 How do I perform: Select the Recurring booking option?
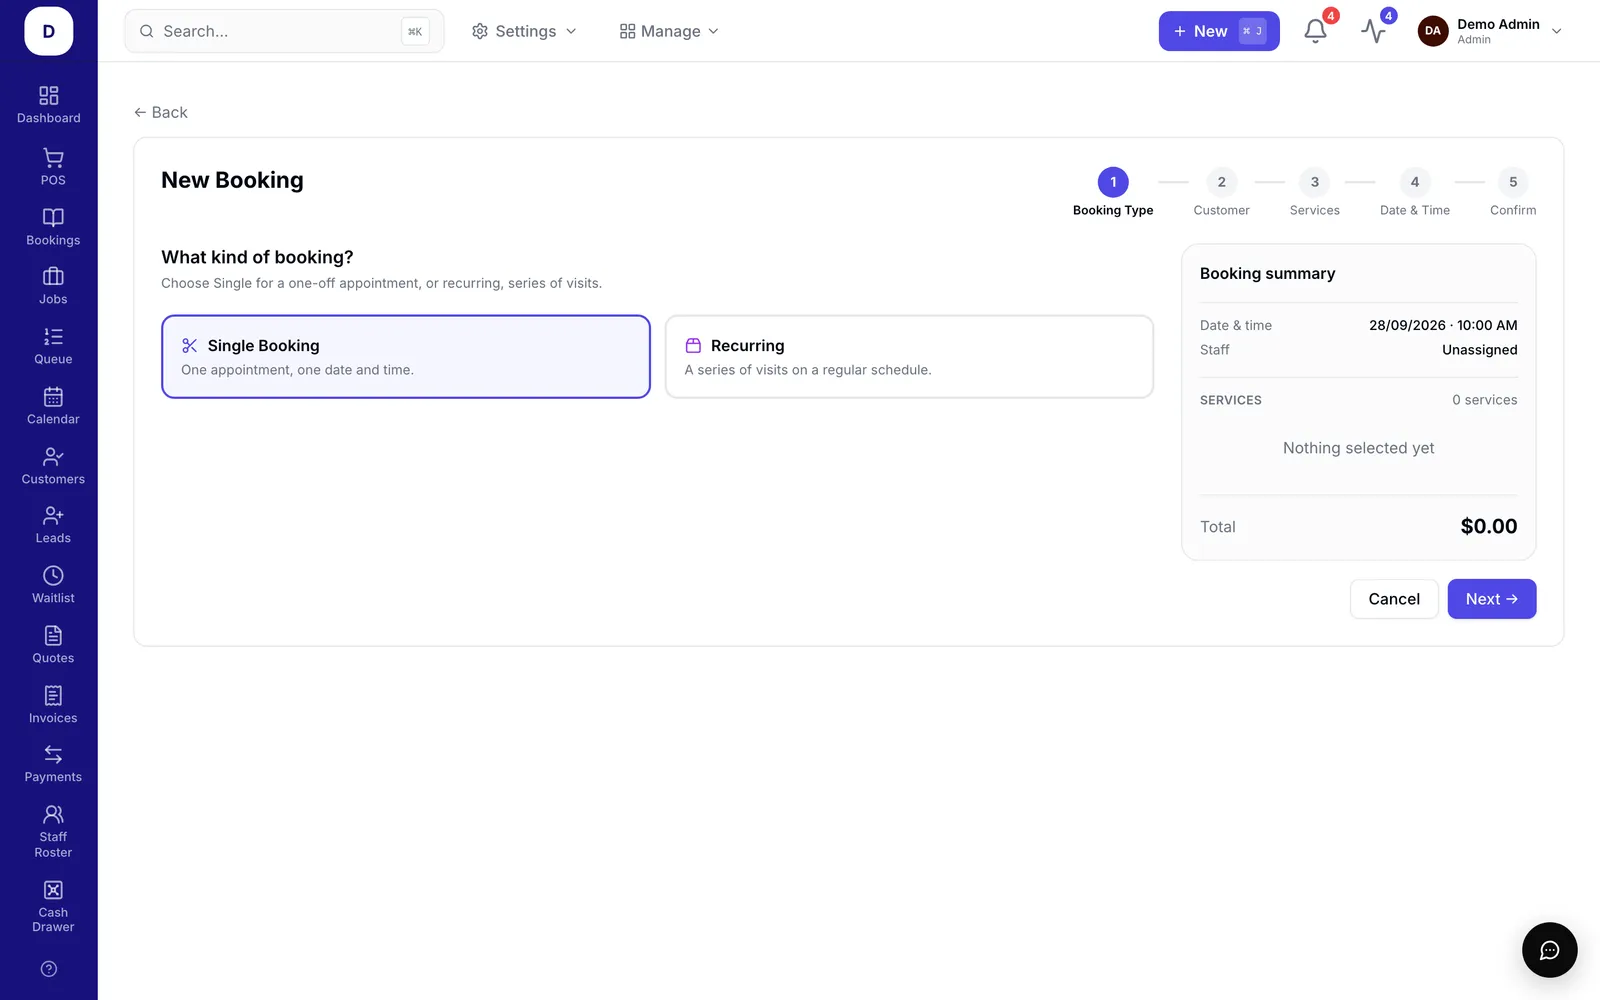tap(909, 357)
